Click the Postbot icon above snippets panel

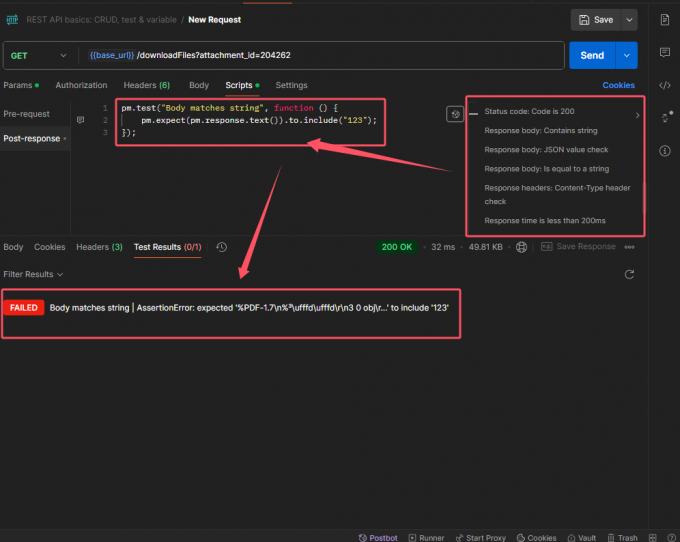coord(455,114)
